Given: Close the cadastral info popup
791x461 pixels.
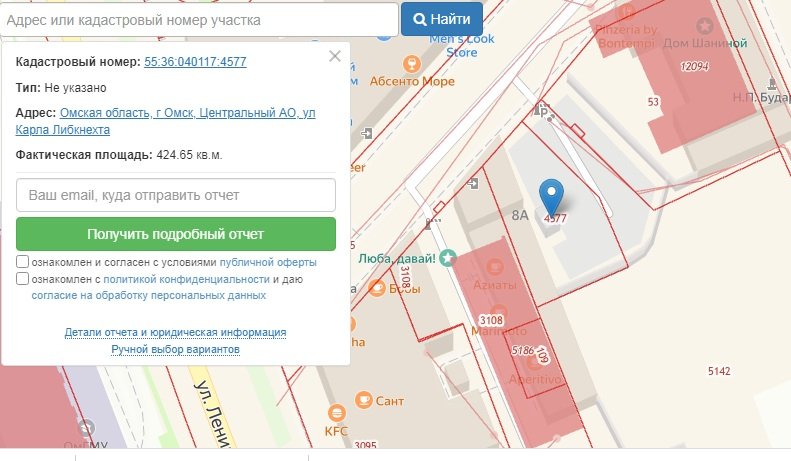Looking at the screenshot, I should click(335, 56).
